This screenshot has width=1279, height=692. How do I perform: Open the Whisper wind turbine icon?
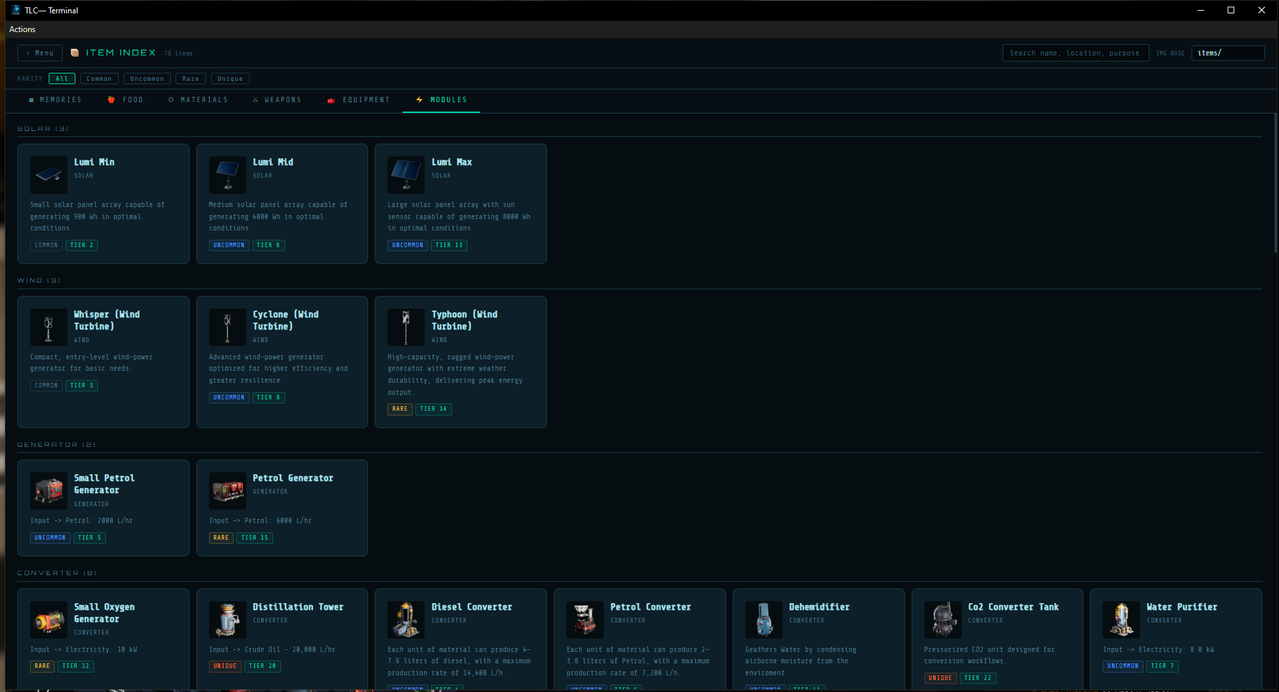click(49, 327)
